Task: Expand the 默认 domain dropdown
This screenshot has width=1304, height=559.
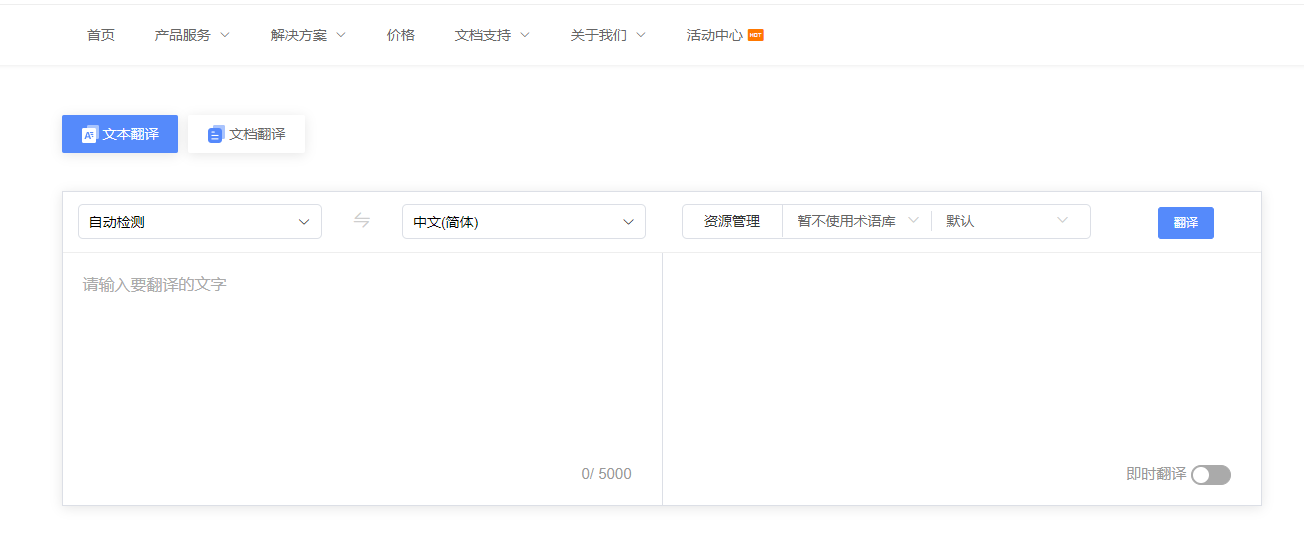Action: [1007, 221]
